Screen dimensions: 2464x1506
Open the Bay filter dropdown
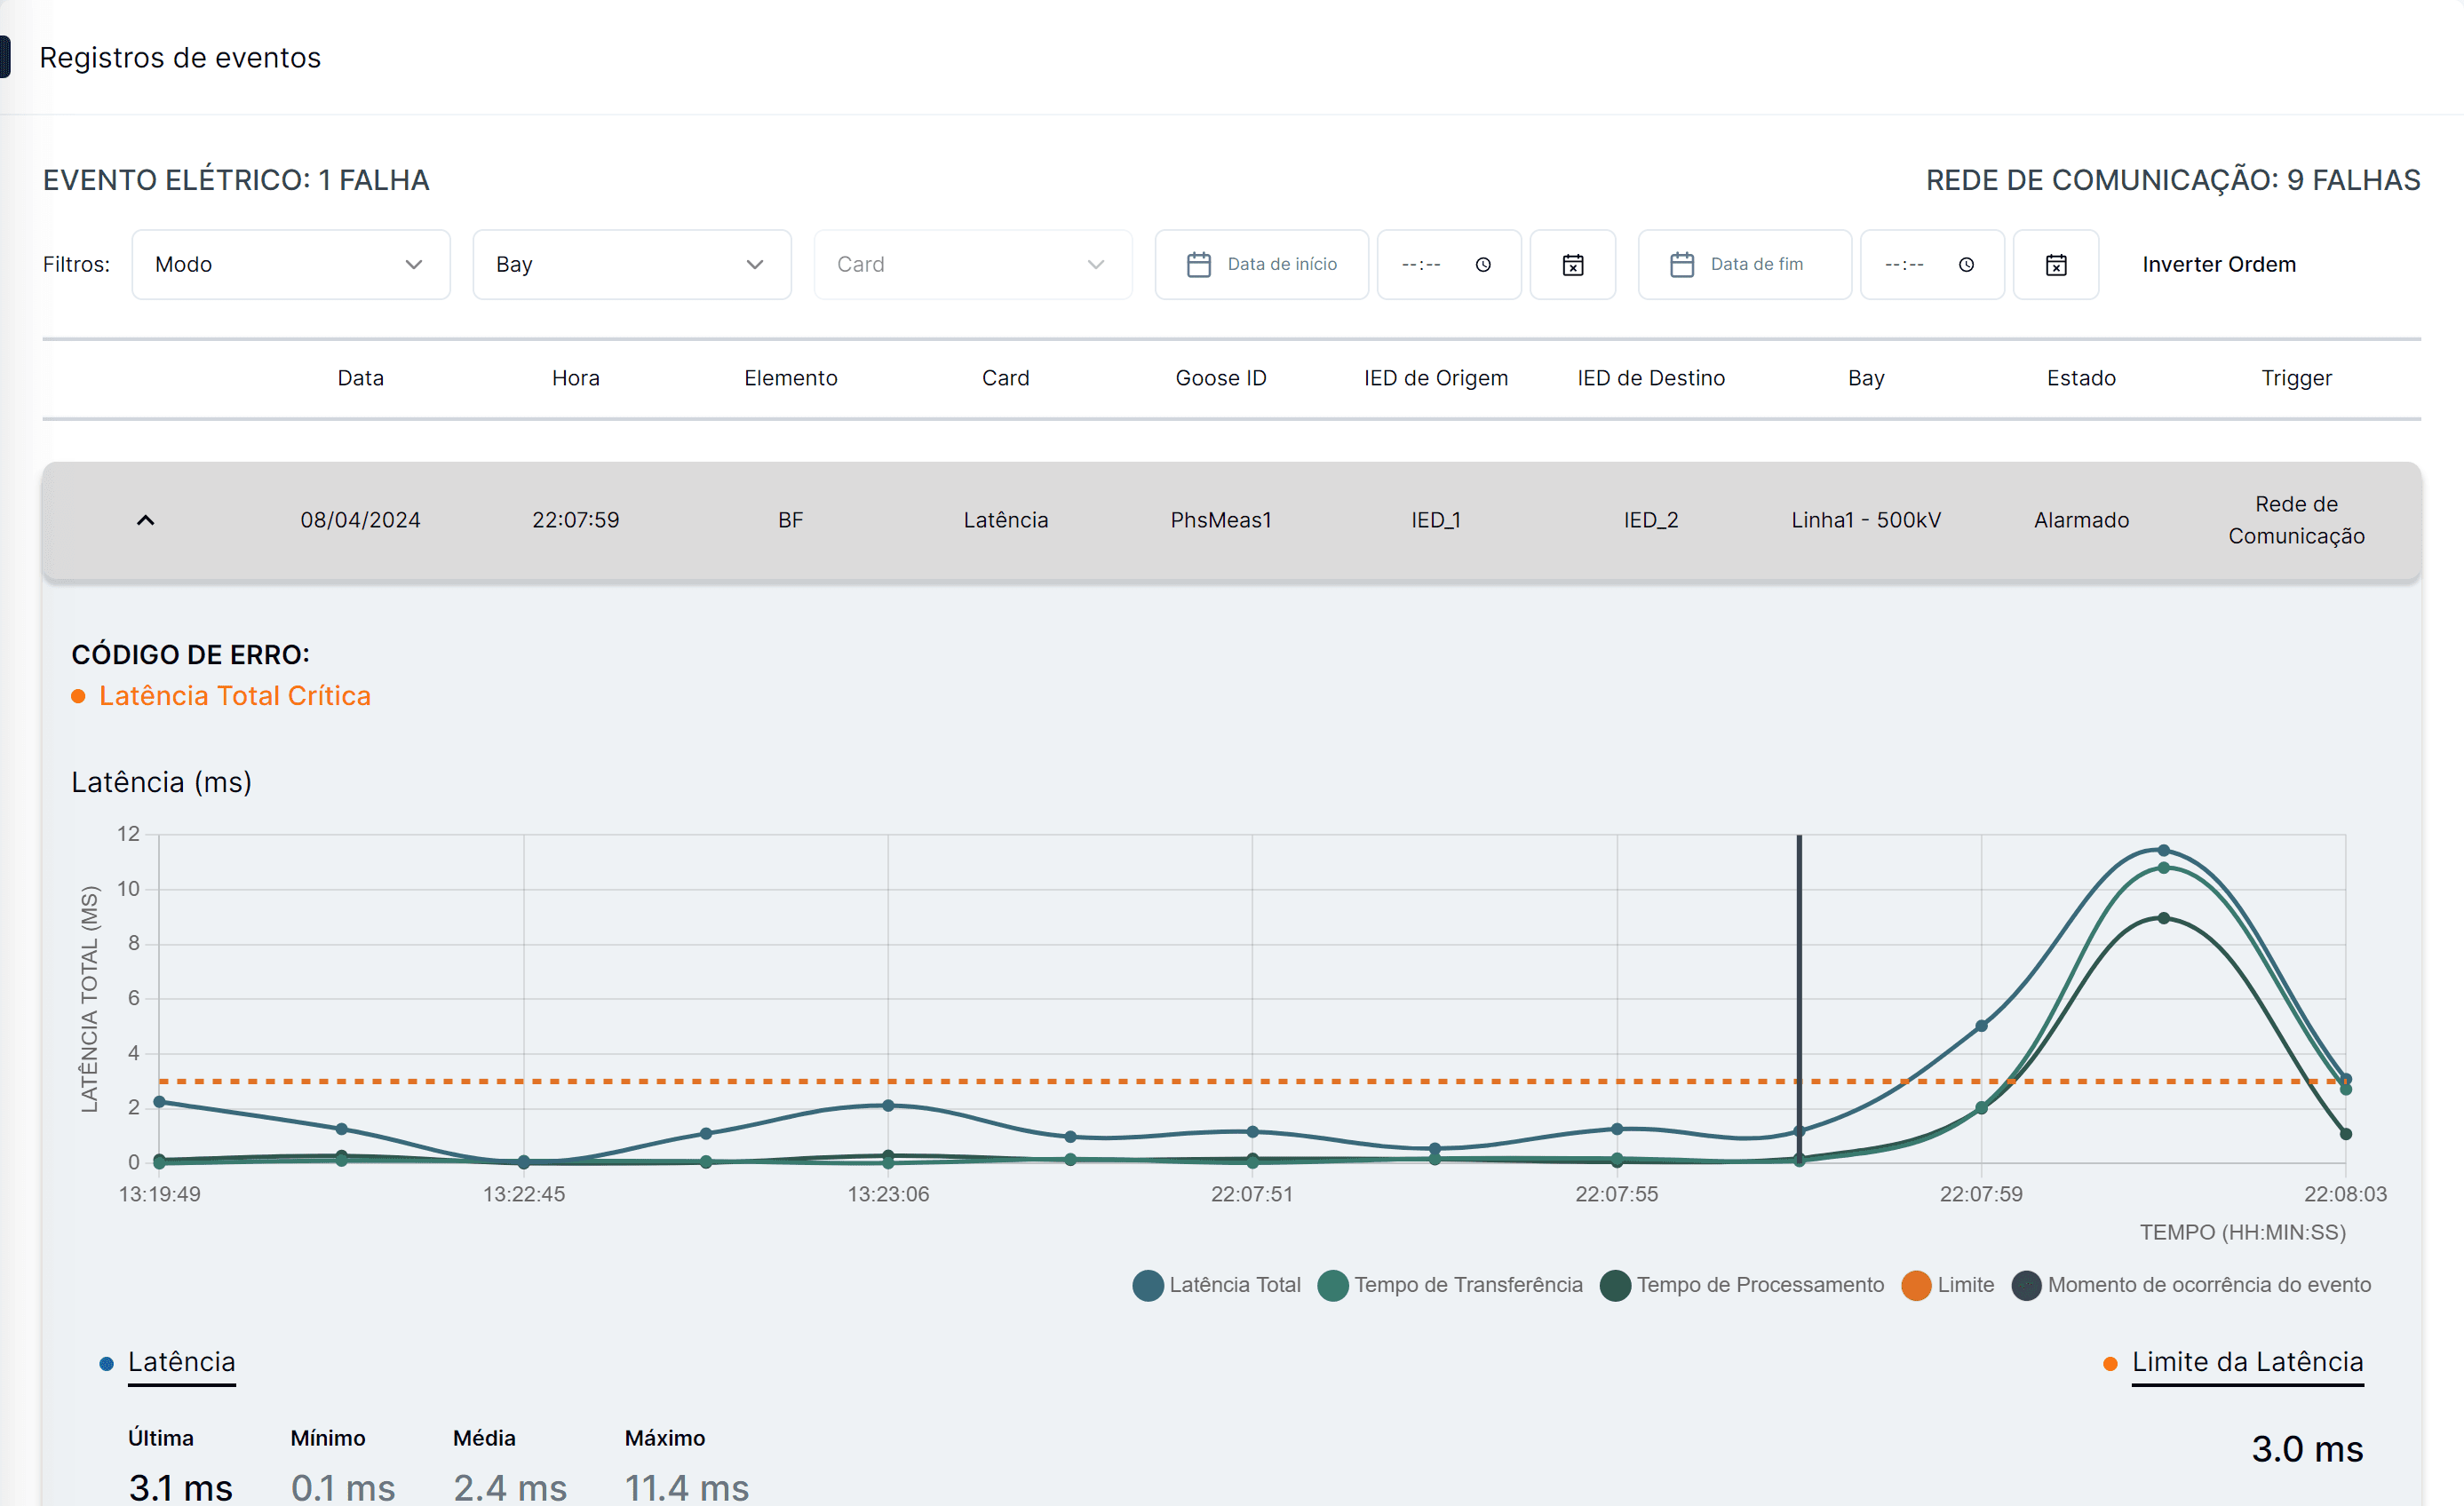coord(631,265)
